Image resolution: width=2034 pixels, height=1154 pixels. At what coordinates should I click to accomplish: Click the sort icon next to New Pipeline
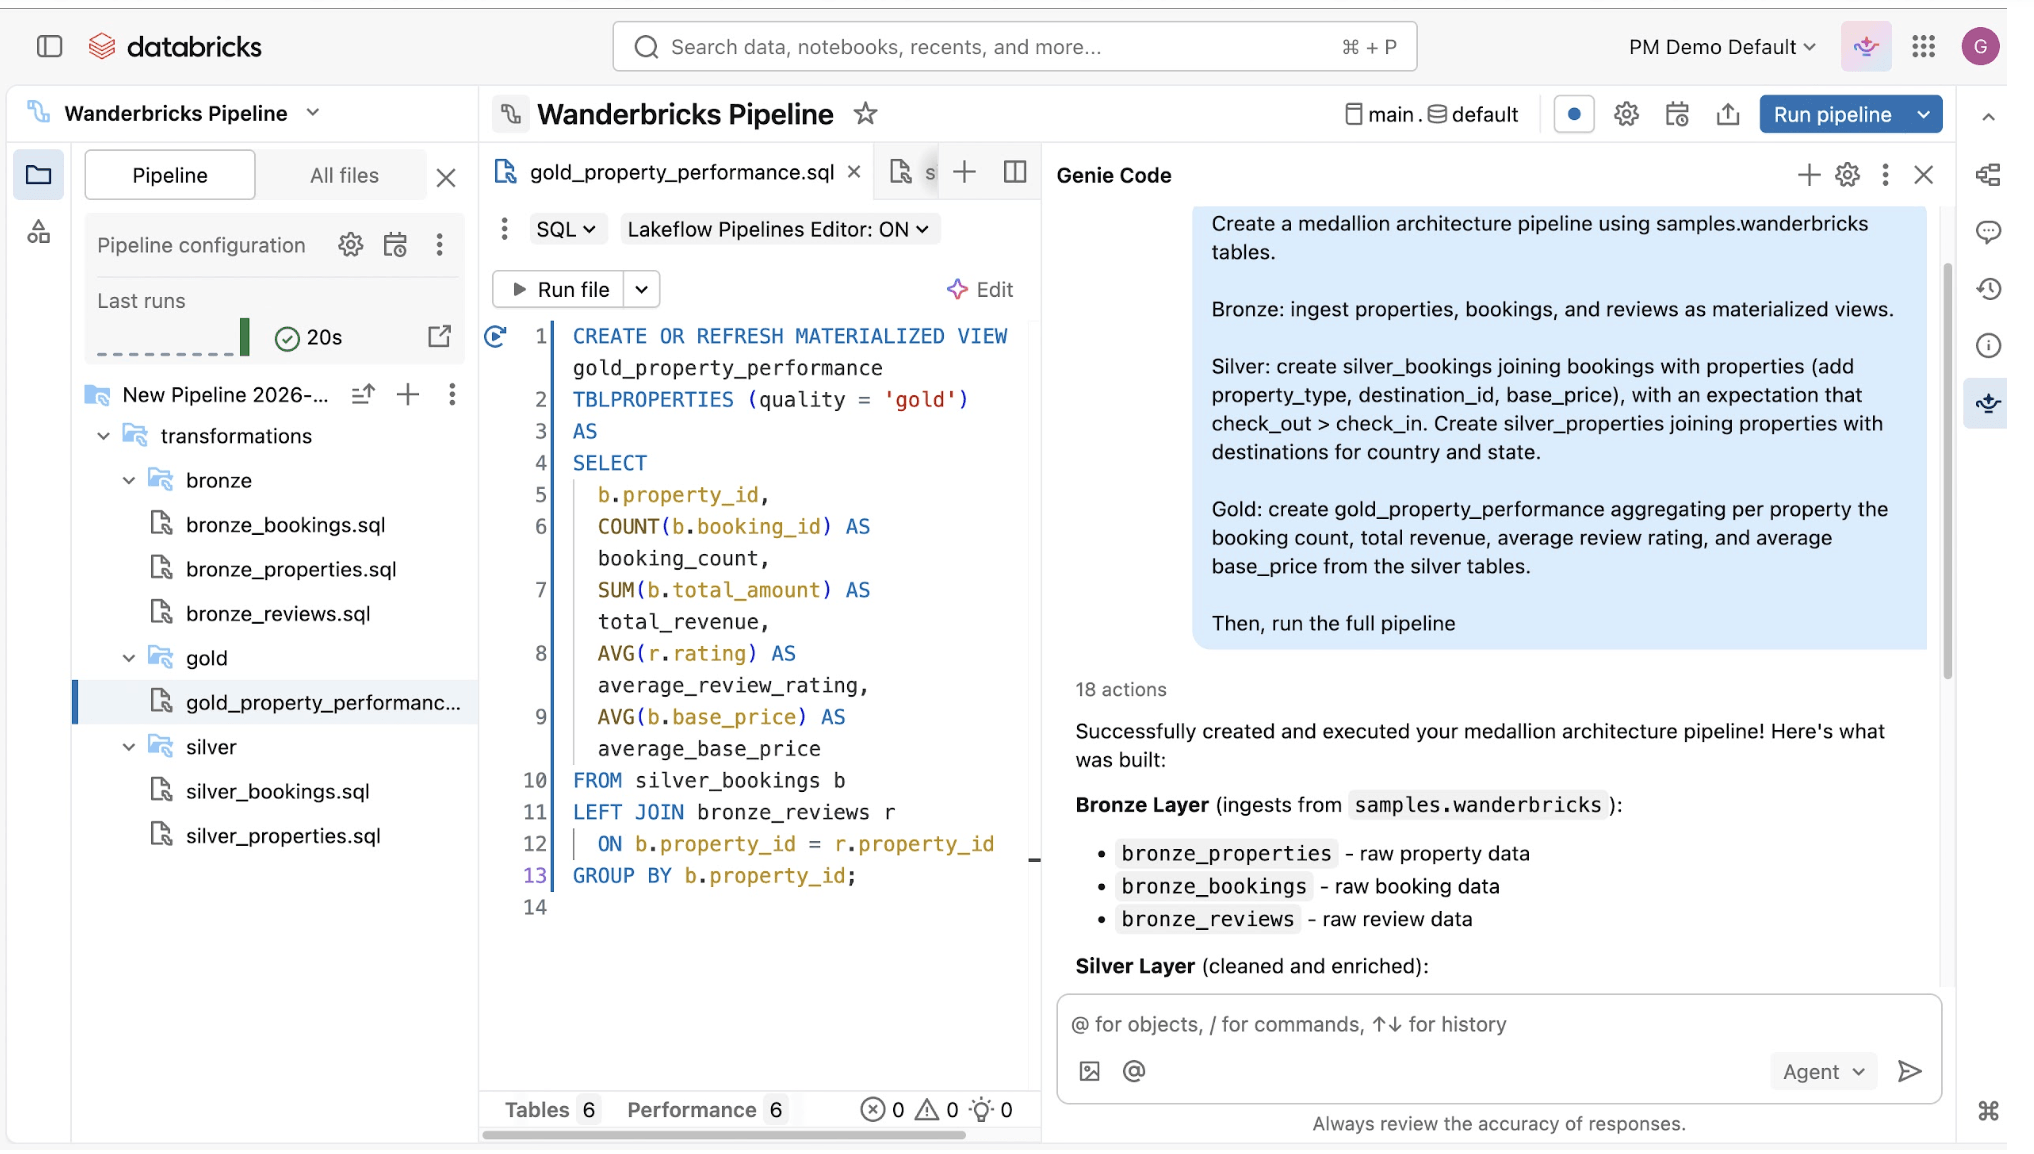click(363, 394)
